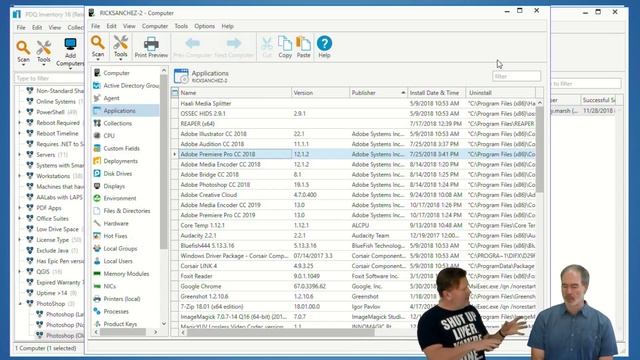Open Local Users in sidebar
The height and width of the screenshot is (360, 640).
pos(118,261)
